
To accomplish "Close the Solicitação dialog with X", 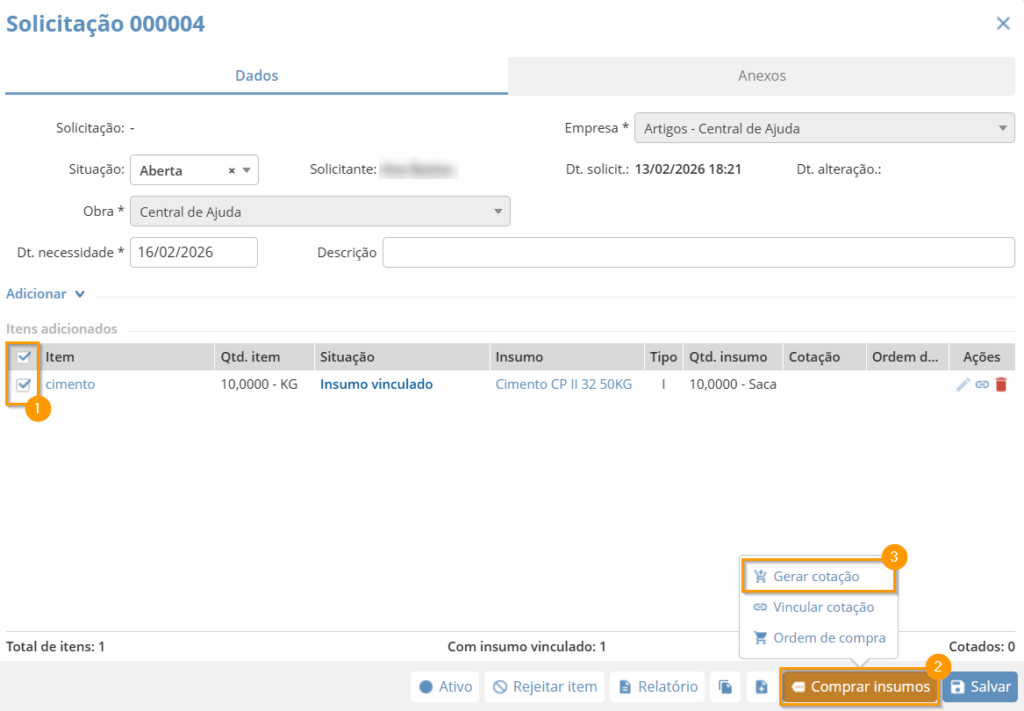I will [x=1003, y=24].
